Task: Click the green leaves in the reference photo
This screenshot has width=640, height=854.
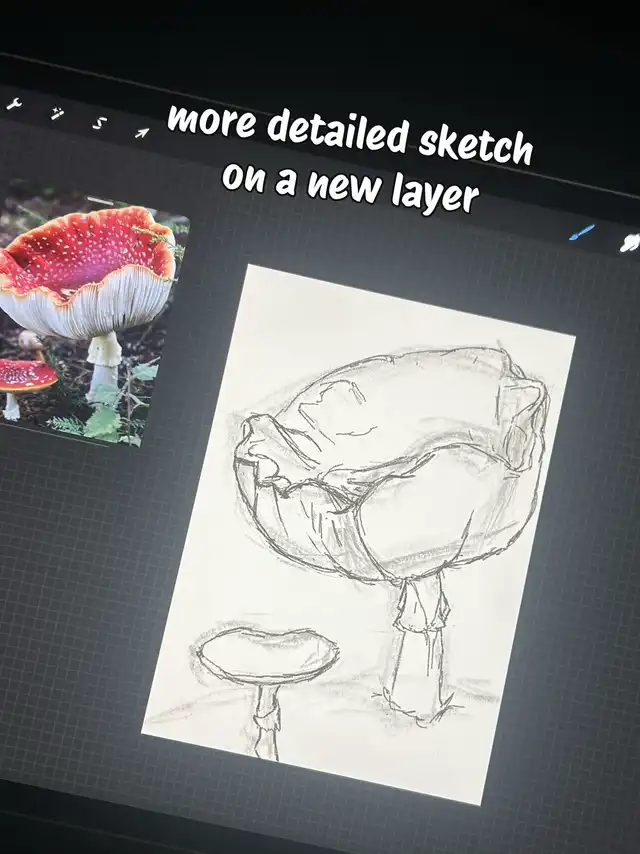Action: tap(105, 420)
